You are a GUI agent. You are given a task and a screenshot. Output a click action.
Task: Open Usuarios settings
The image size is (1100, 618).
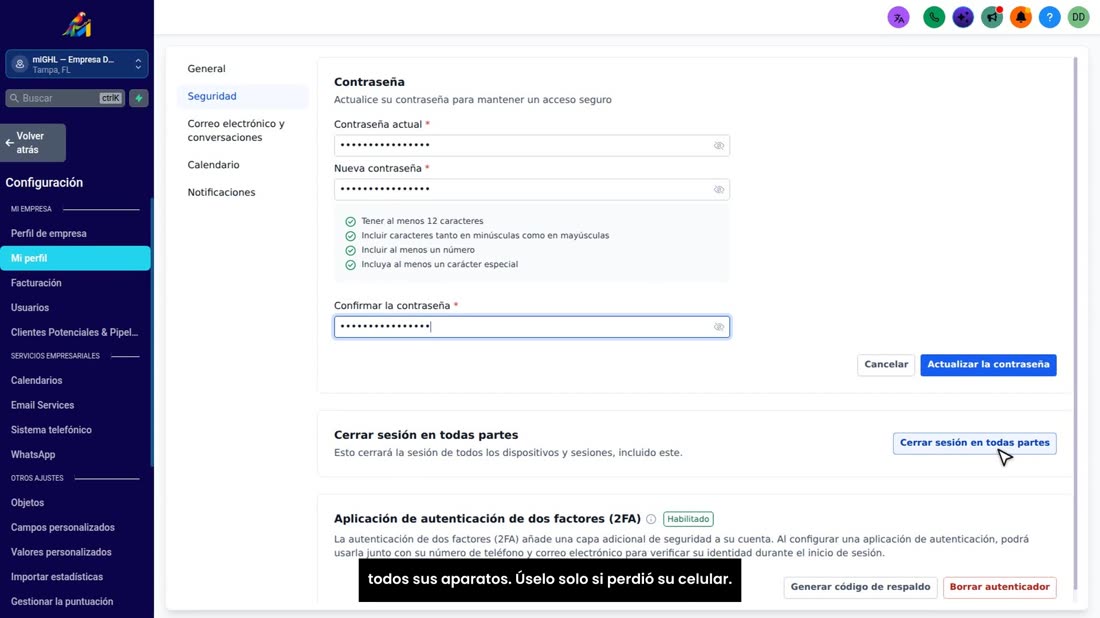click(x=29, y=307)
